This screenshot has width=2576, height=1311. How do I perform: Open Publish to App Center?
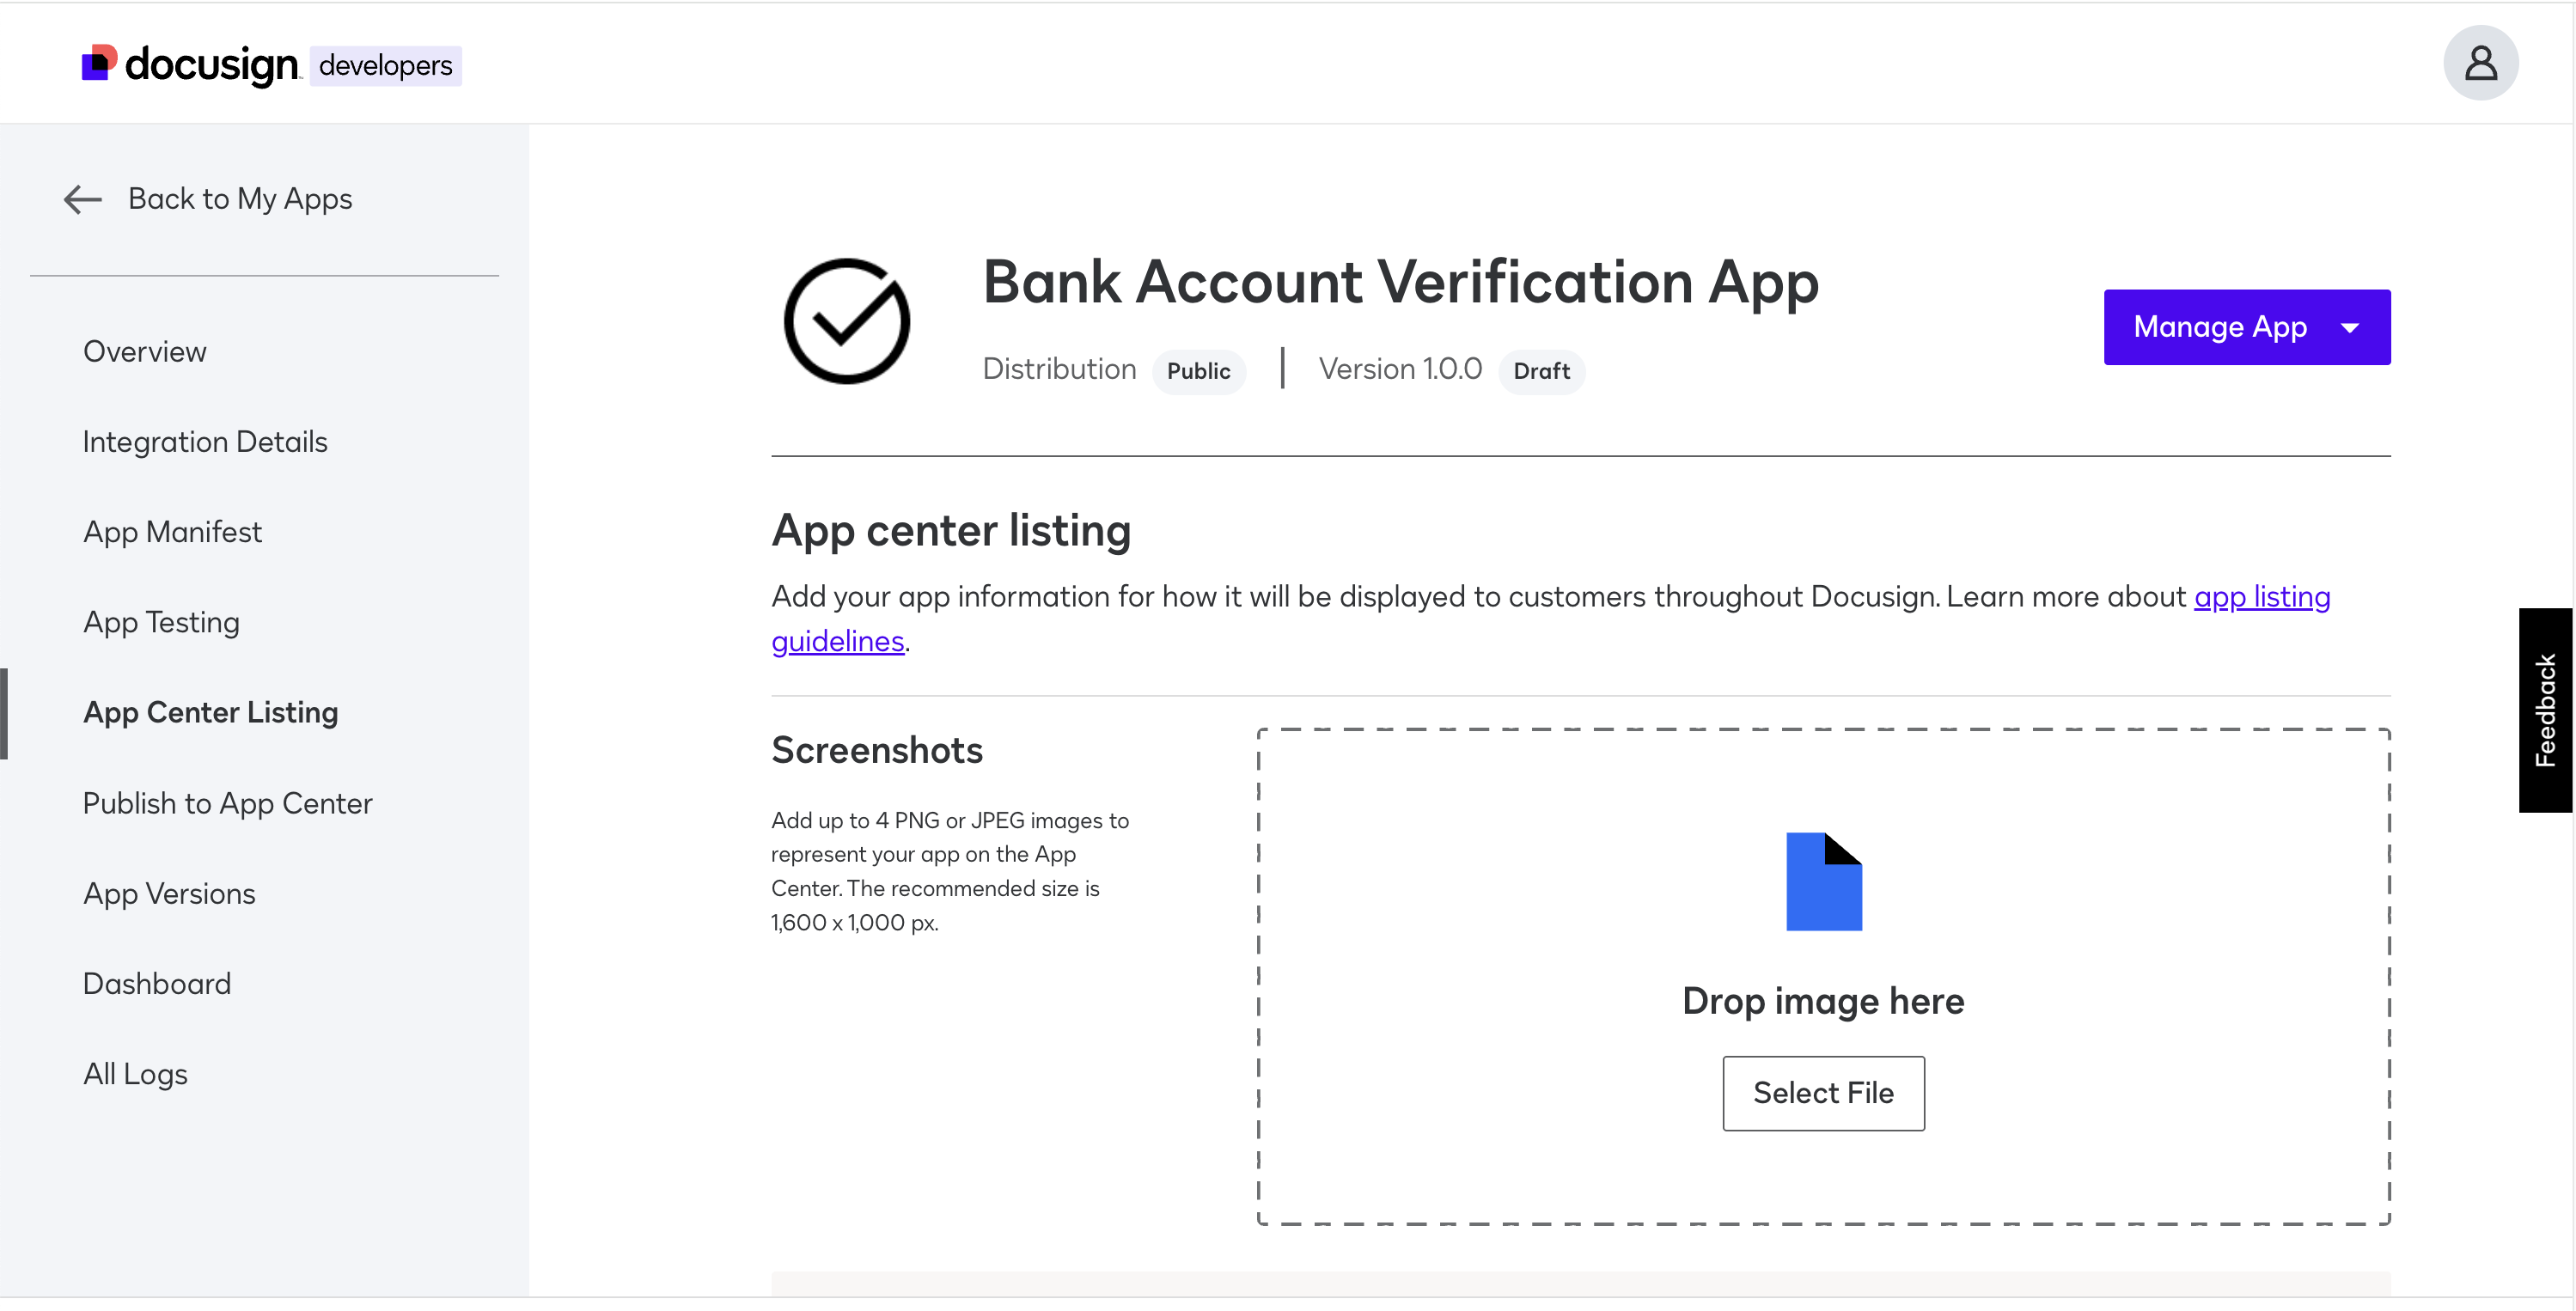click(227, 803)
